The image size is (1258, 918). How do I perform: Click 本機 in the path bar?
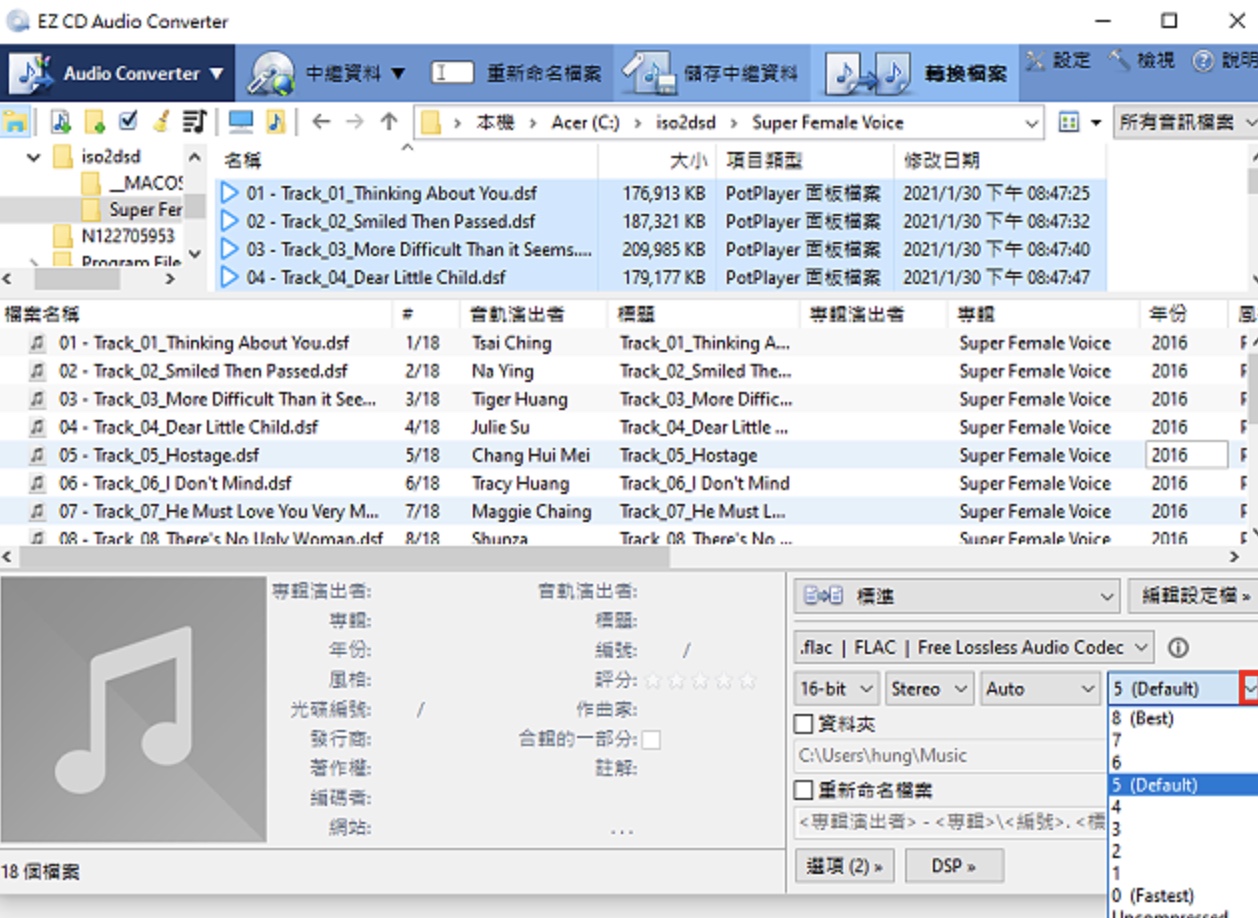click(x=495, y=123)
